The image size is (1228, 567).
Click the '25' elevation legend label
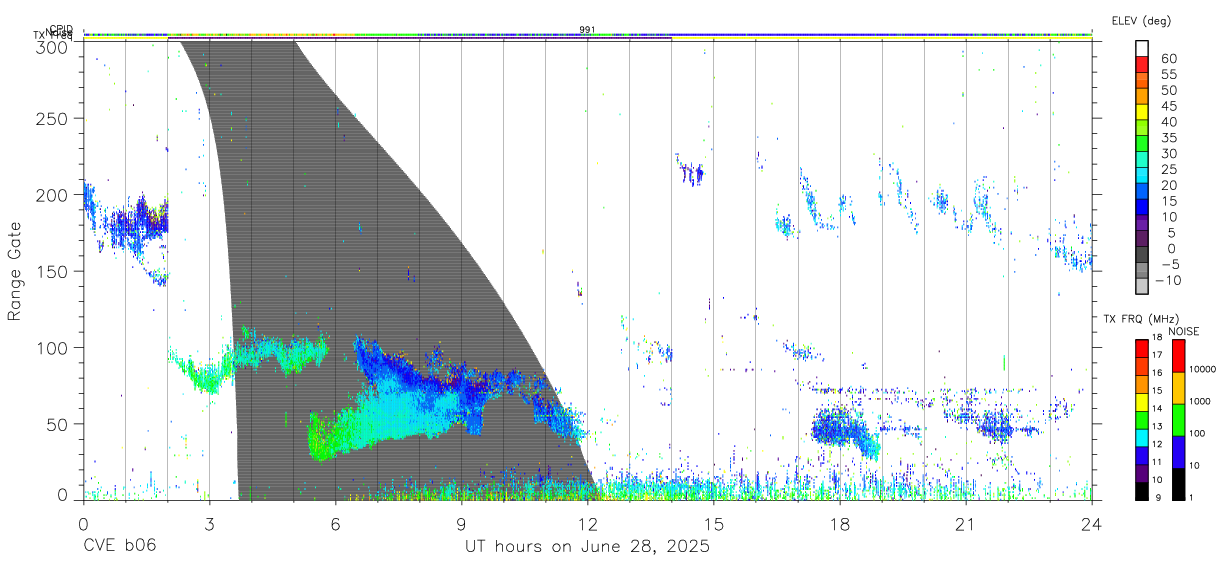coord(1168,169)
